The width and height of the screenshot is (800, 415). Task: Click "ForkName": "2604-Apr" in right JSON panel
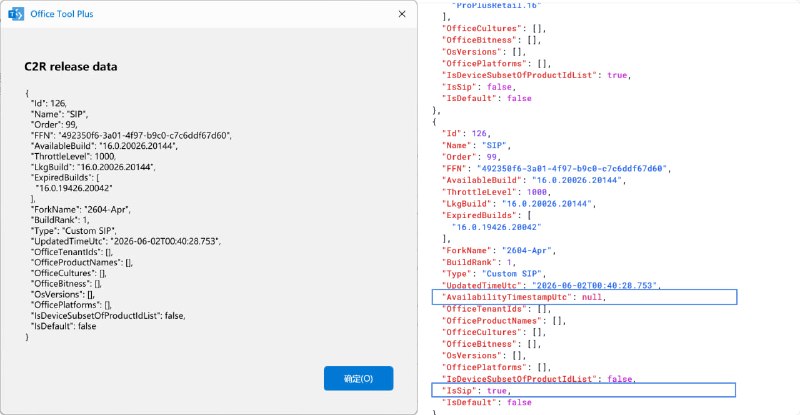pyautogui.click(x=498, y=250)
